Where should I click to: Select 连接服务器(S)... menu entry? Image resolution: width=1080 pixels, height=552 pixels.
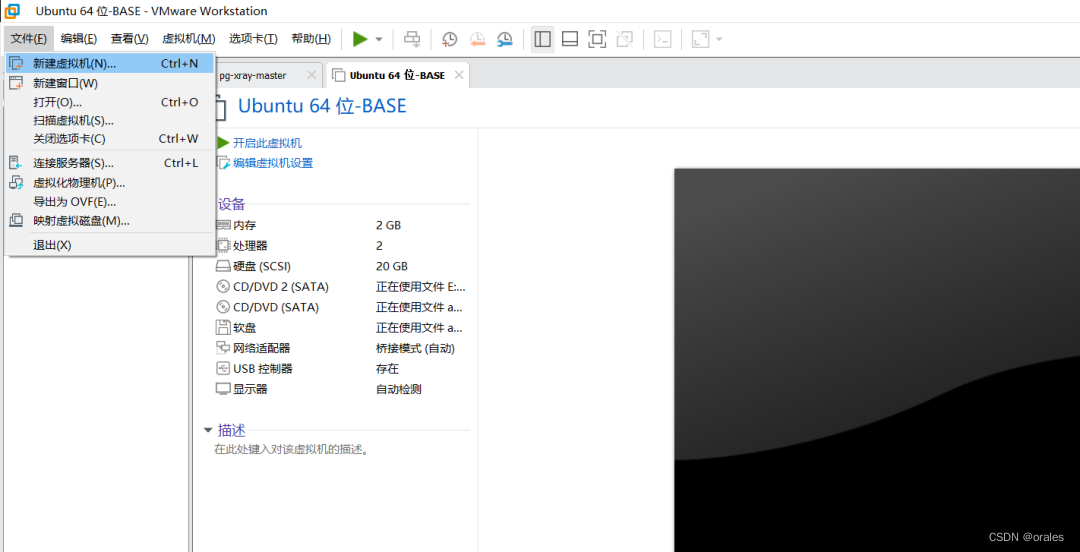pos(110,163)
